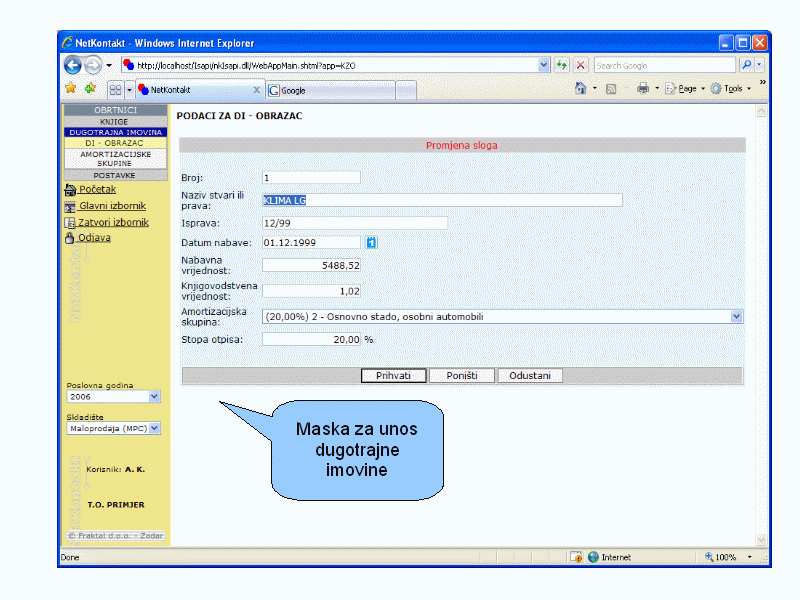Stop loading with the red X icon
The width and height of the screenshot is (800, 600).
[580, 65]
